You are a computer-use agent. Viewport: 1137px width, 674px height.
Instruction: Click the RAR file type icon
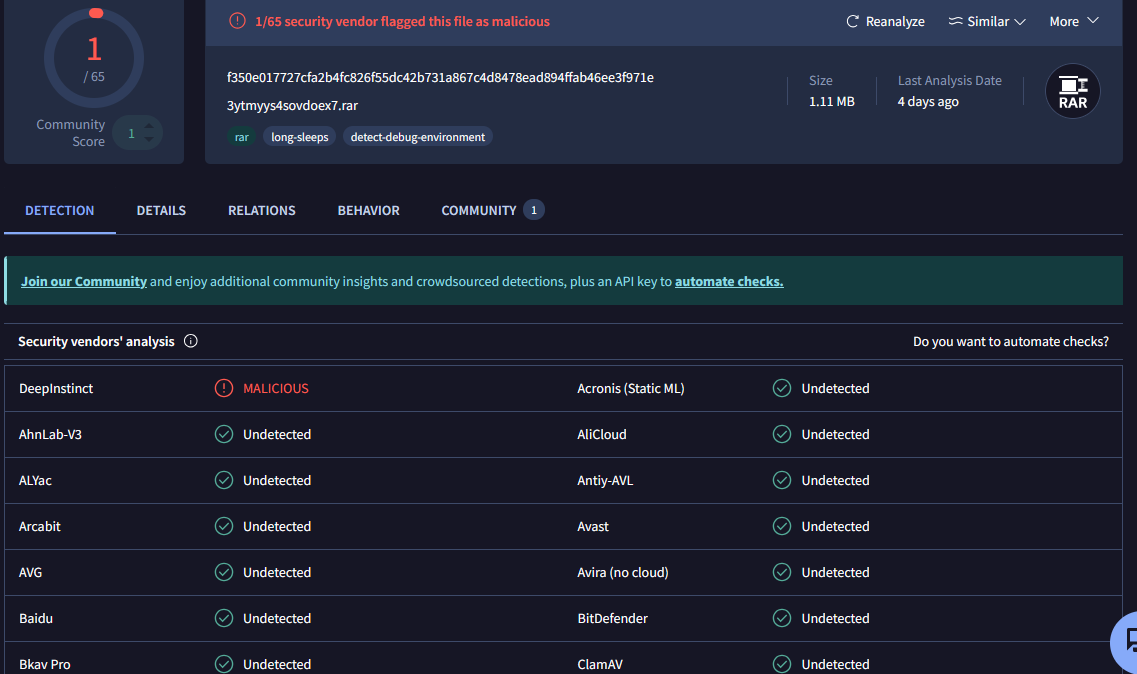coord(1072,91)
